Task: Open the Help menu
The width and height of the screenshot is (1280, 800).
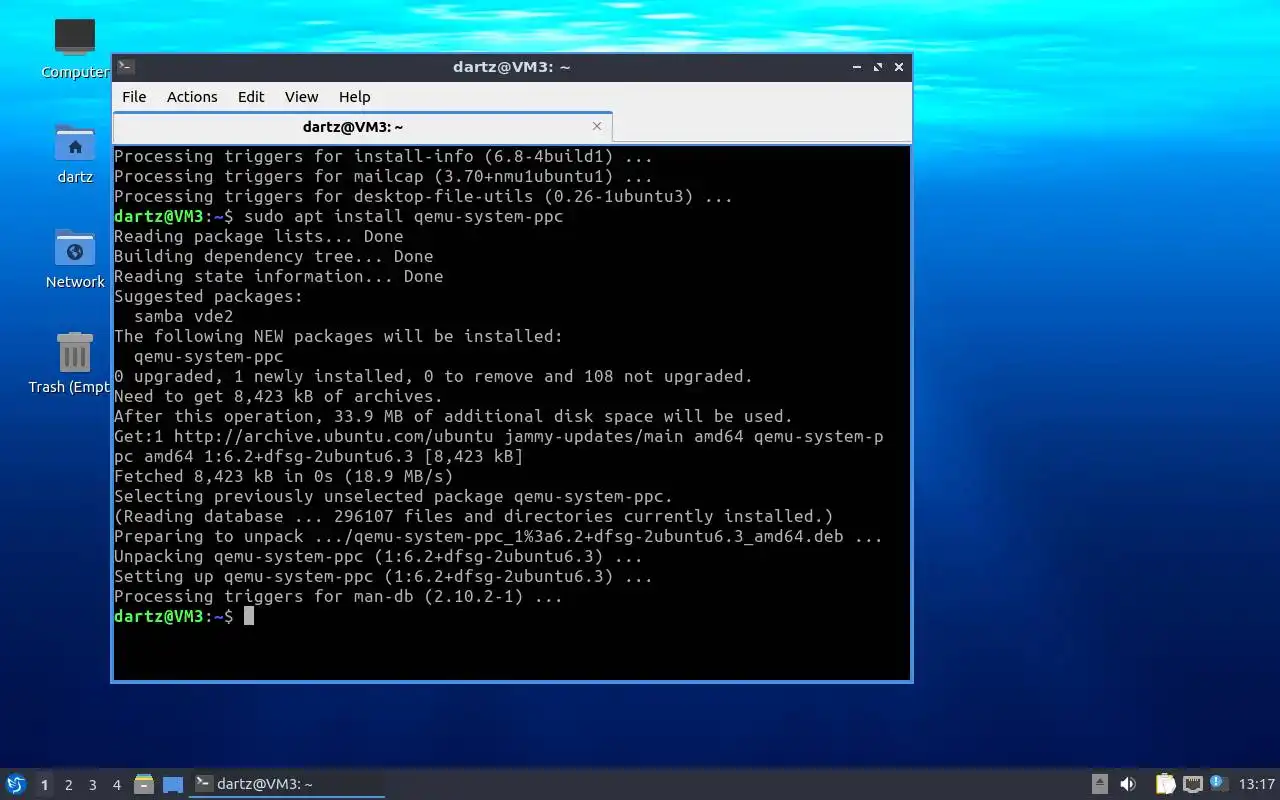Action: pyautogui.click(x=354, y=97)
